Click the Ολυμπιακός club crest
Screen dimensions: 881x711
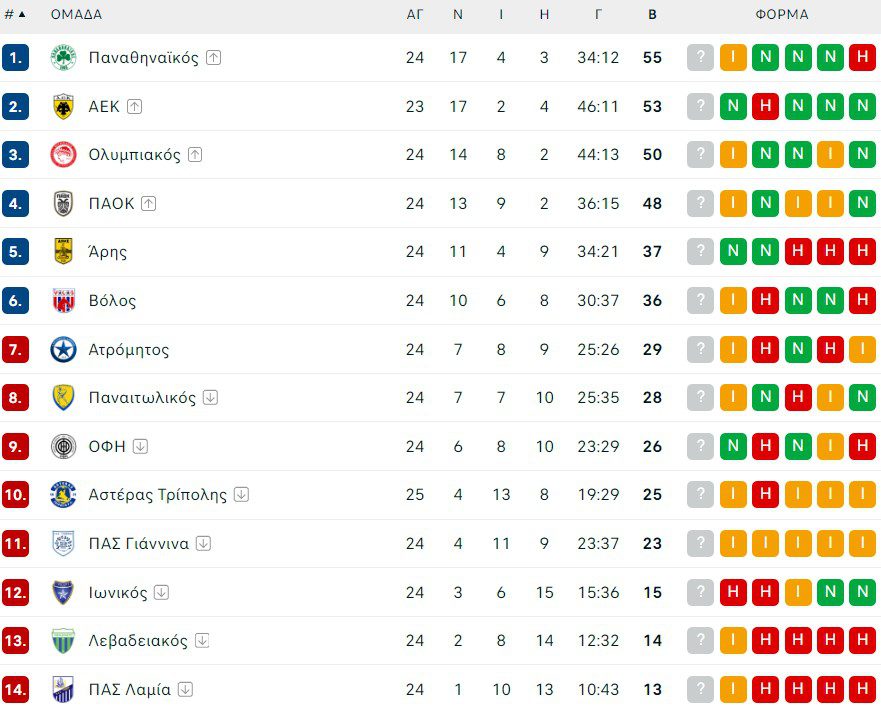coord(63,155)
